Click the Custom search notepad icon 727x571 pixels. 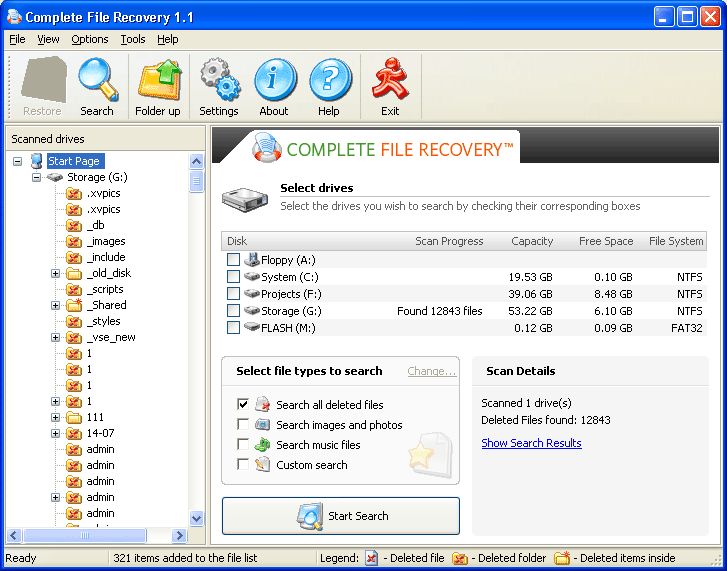262,464
